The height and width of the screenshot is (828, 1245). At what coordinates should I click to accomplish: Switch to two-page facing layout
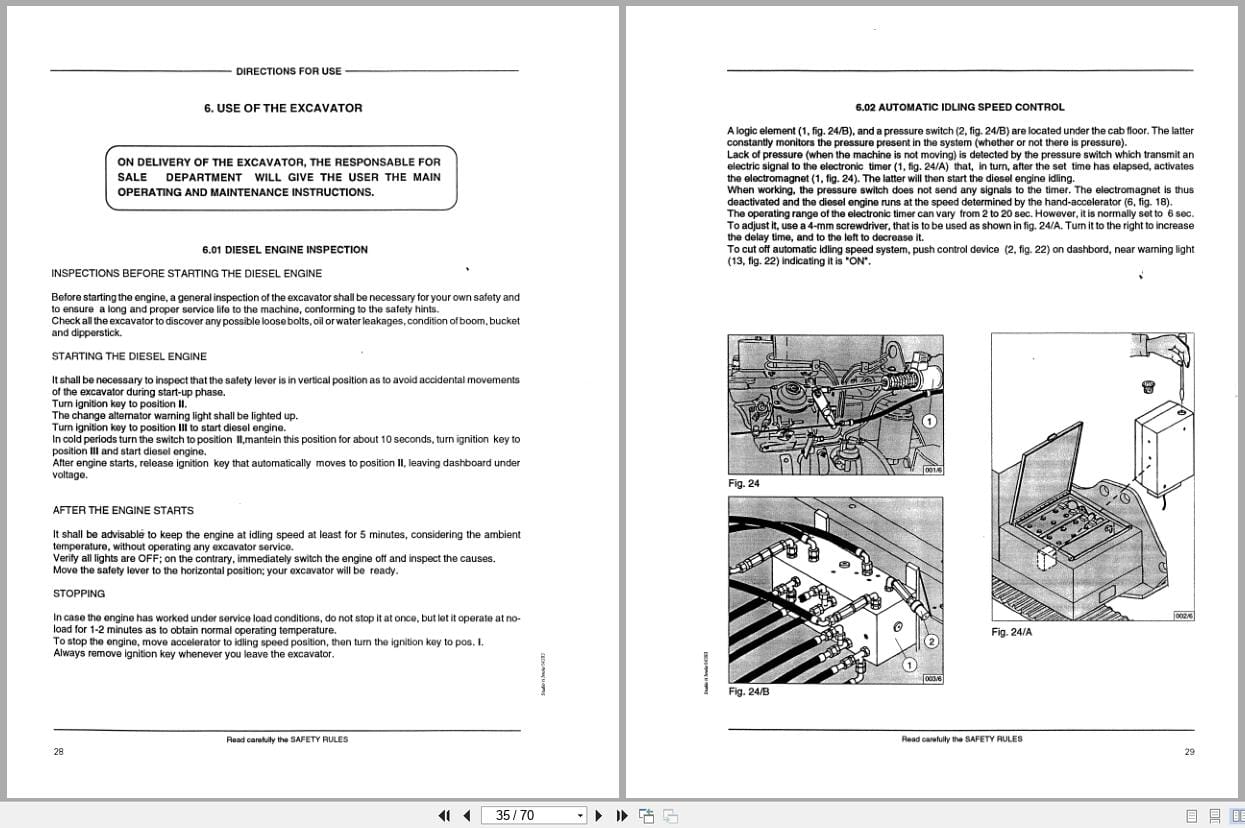pos(1236,816)
